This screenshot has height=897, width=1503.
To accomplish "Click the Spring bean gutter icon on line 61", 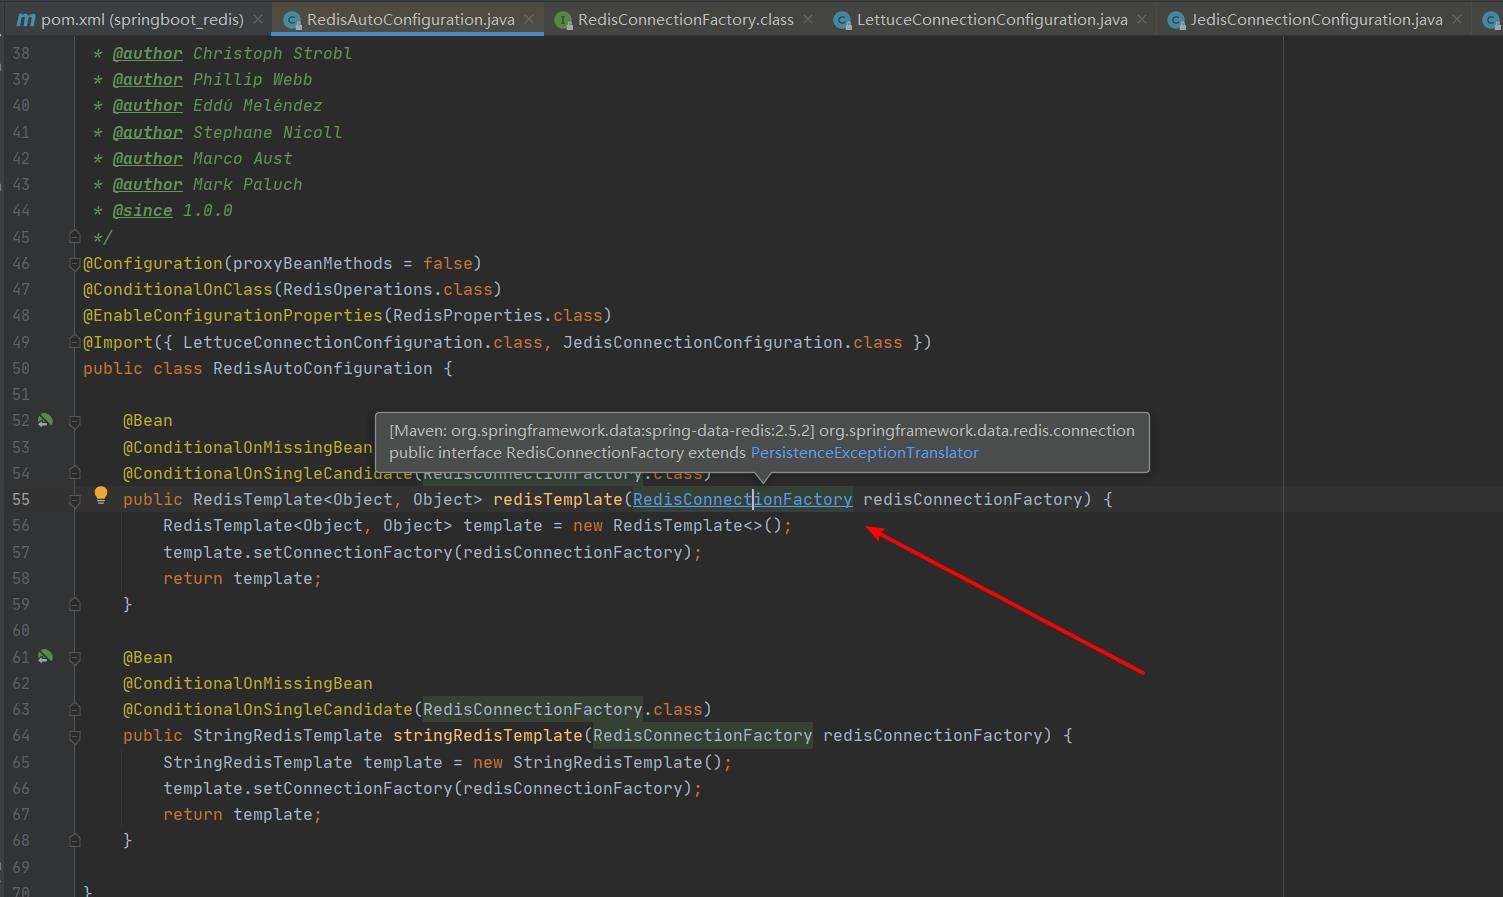I will point(45,657).
